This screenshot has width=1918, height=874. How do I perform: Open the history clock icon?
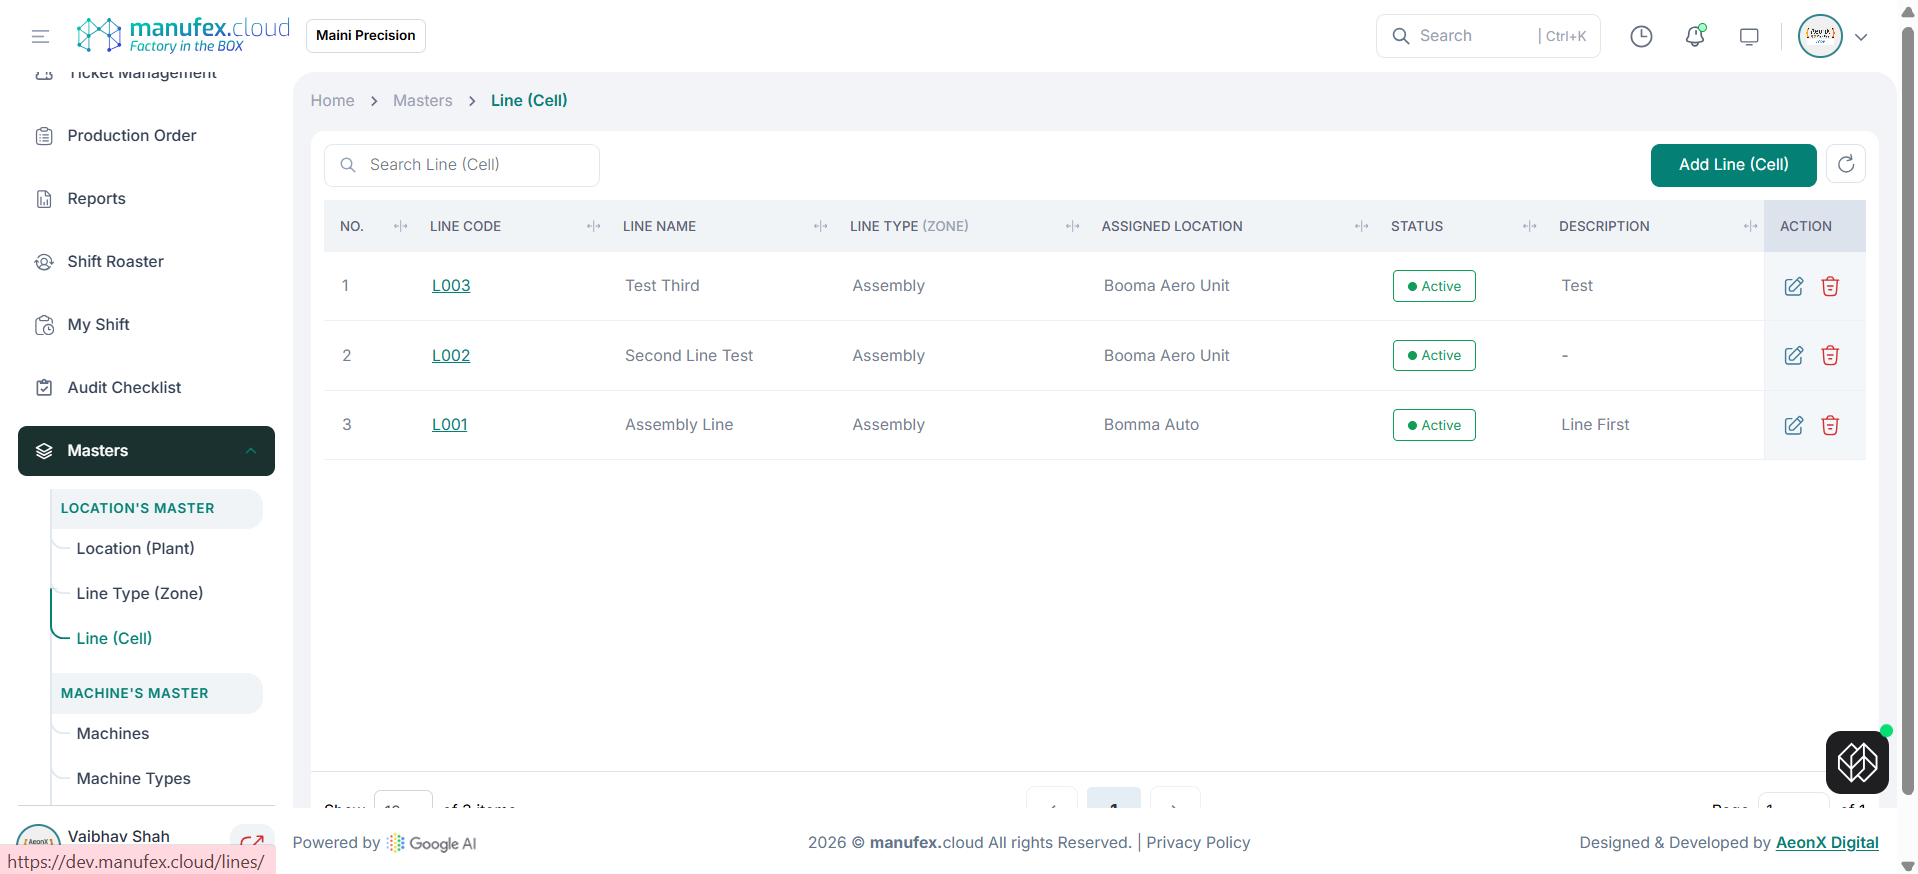tap(1641, 37)
